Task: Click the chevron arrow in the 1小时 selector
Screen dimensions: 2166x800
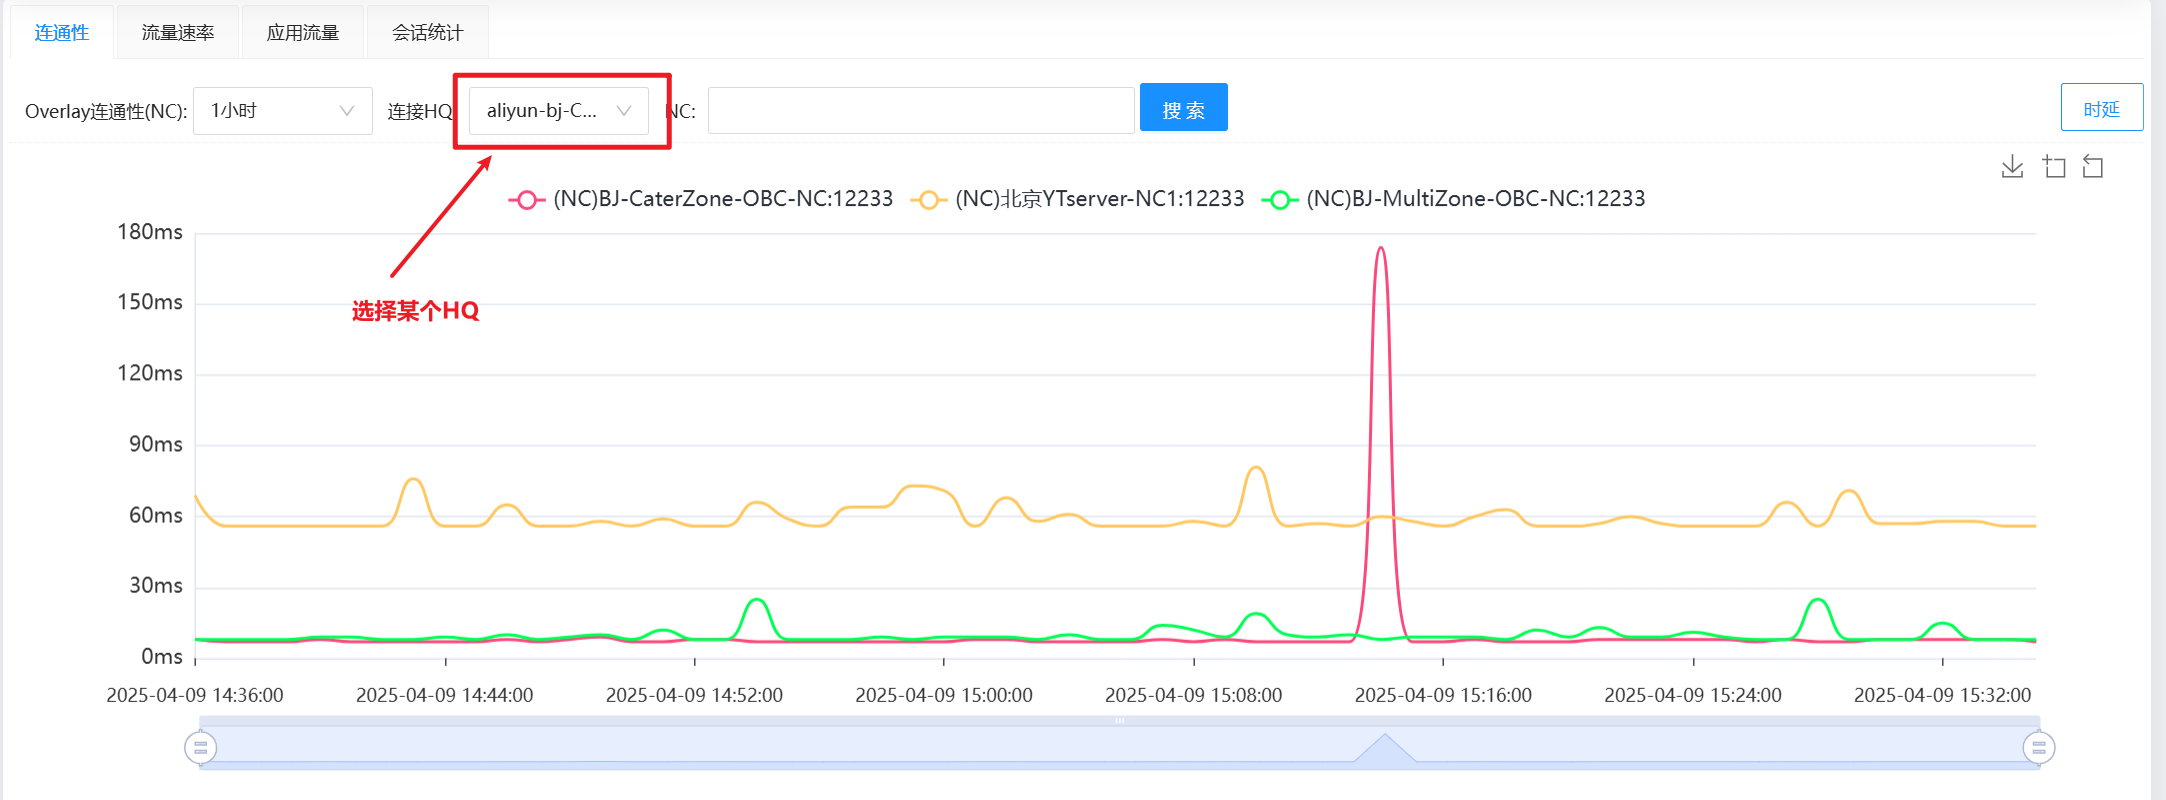Action: coord(347,111)
